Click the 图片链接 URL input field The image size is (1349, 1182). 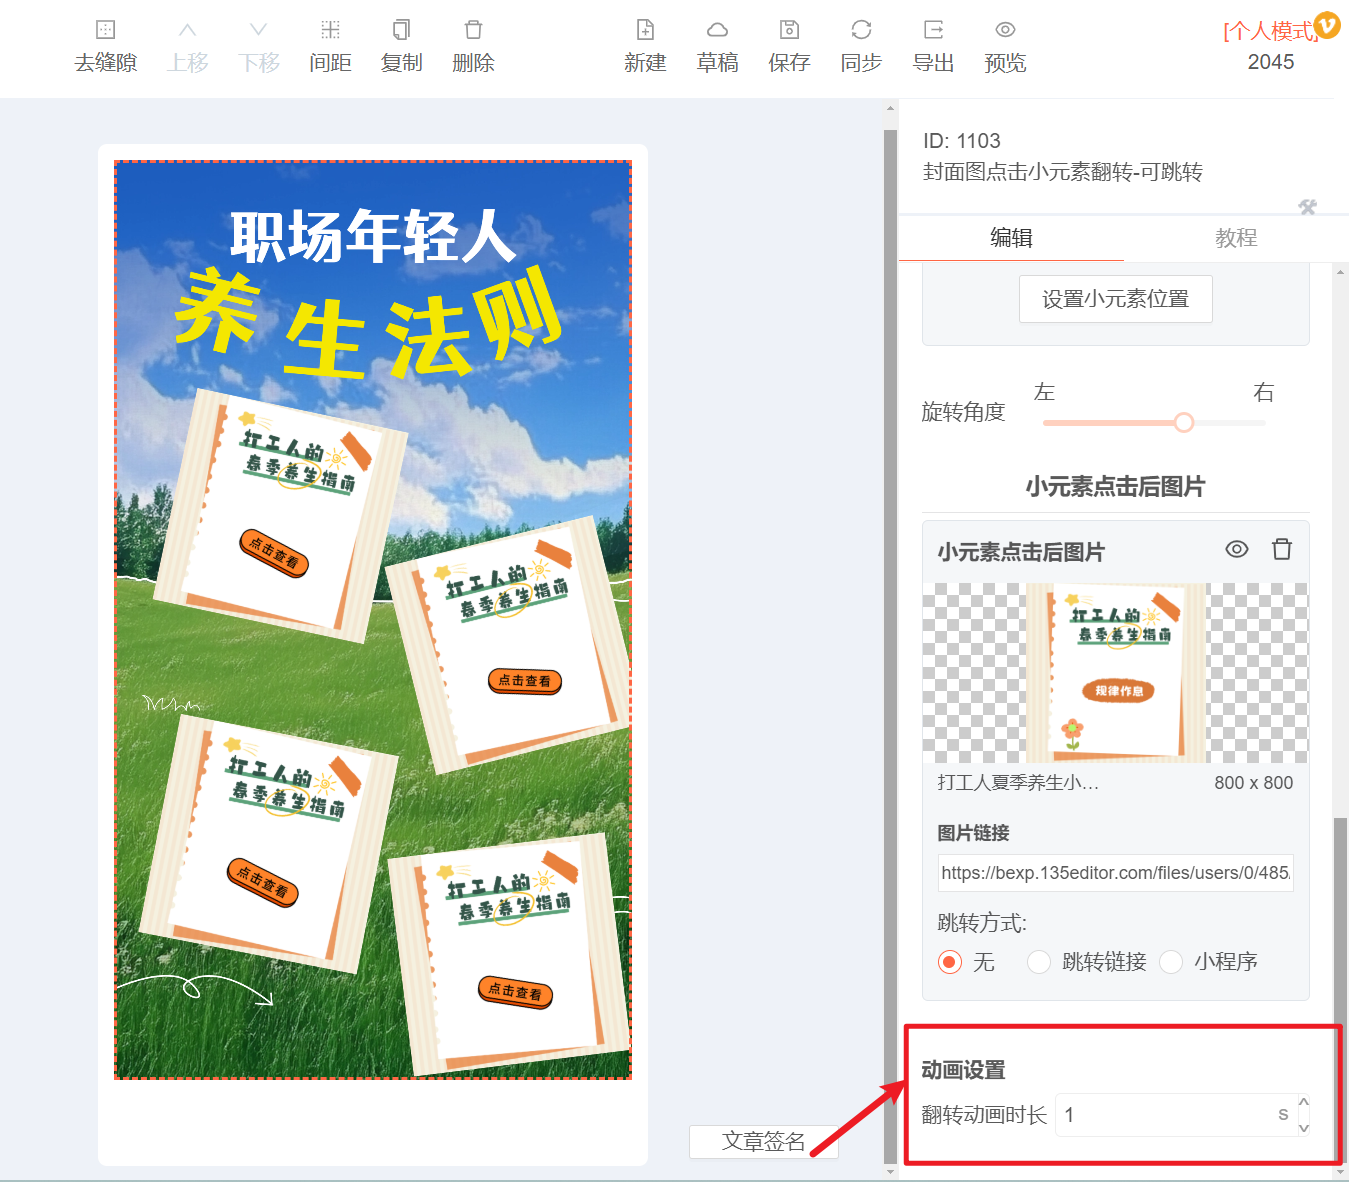coord(1116,873)
